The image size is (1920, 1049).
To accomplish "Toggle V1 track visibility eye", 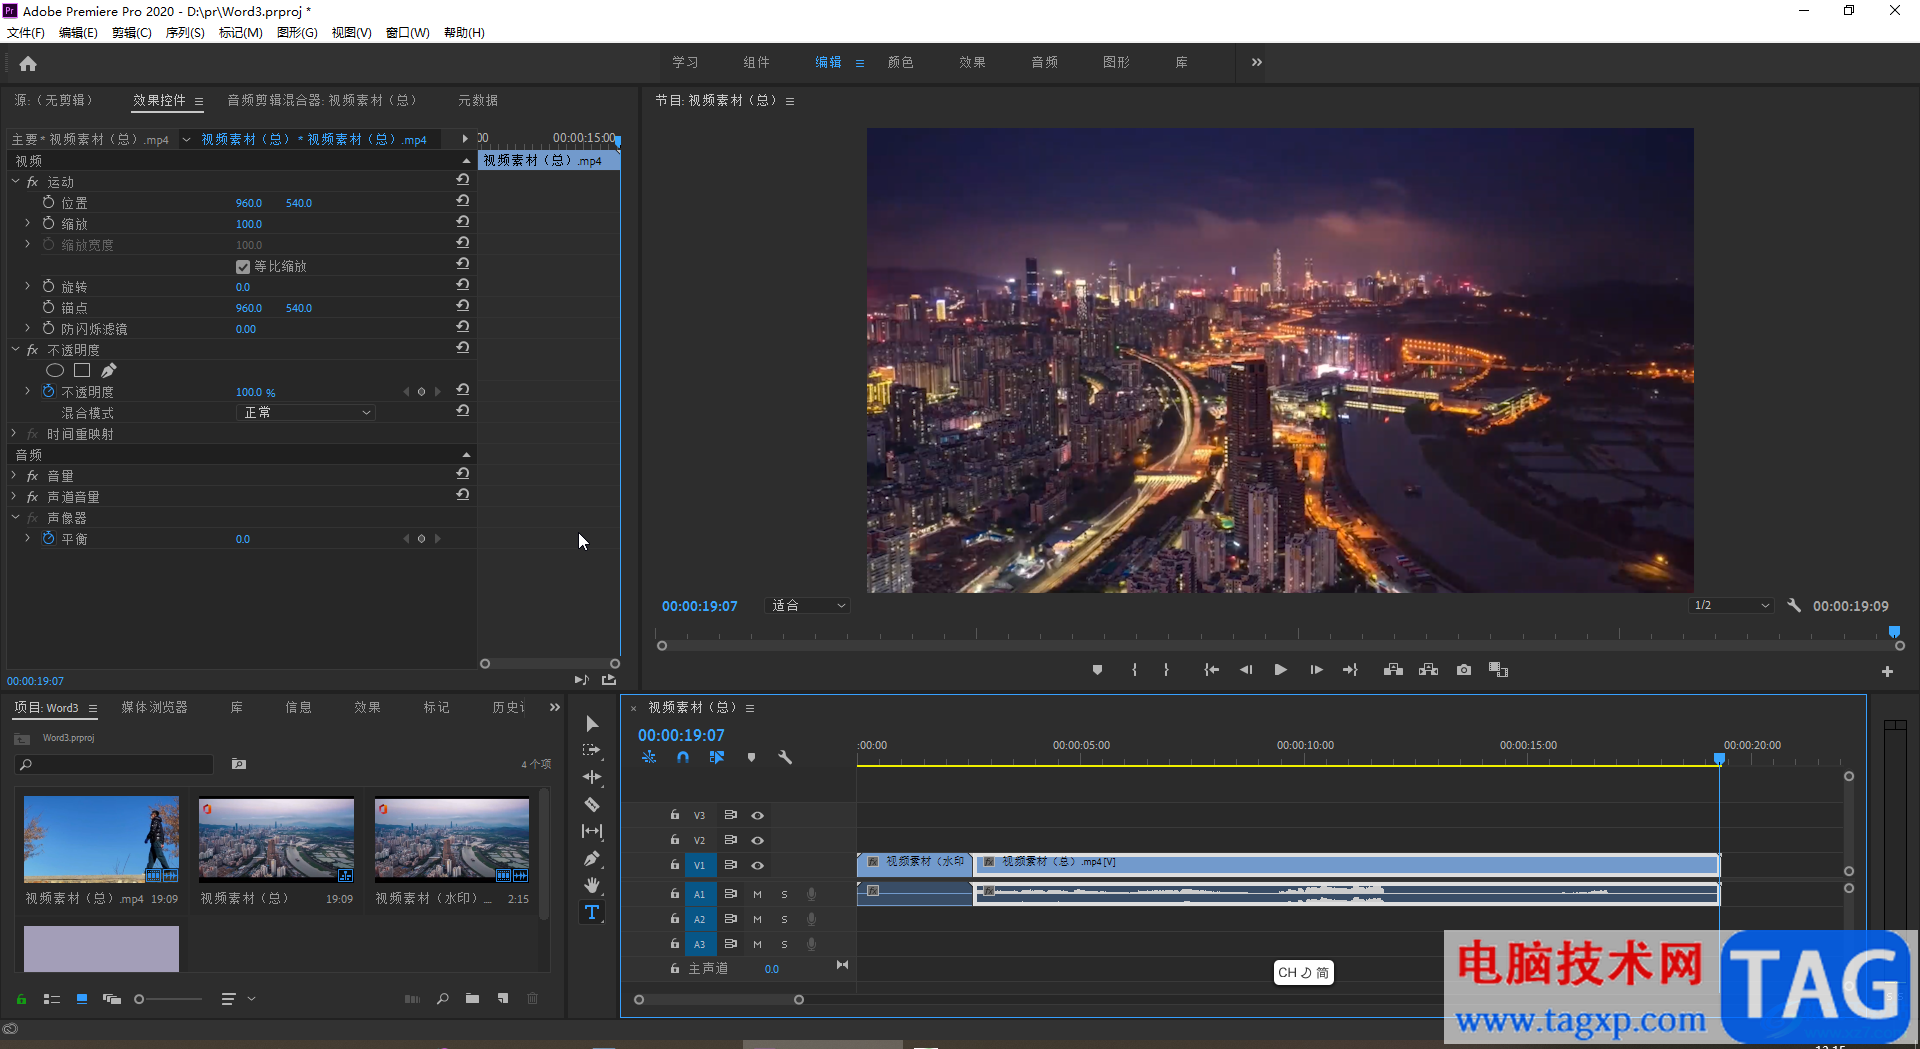I will [757, 866].
